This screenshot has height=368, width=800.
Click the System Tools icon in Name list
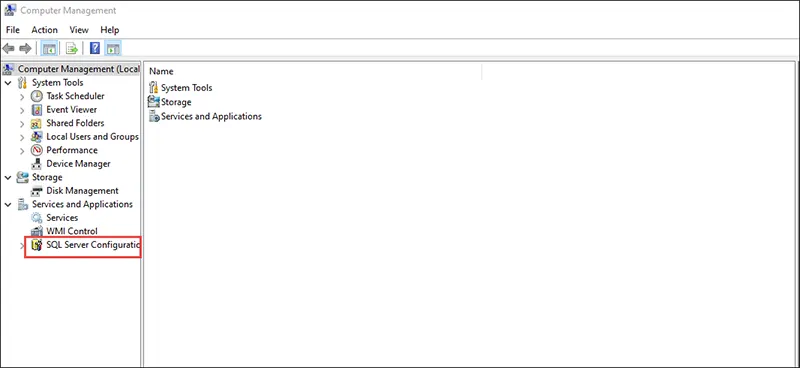point(154,87)
